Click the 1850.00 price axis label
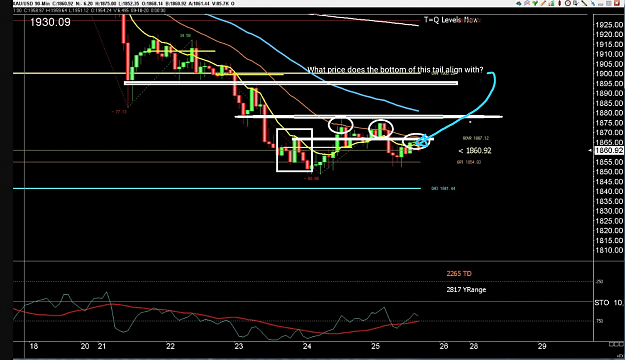Image resolution: width=625 pixels, height=360 pixels. 609,172
